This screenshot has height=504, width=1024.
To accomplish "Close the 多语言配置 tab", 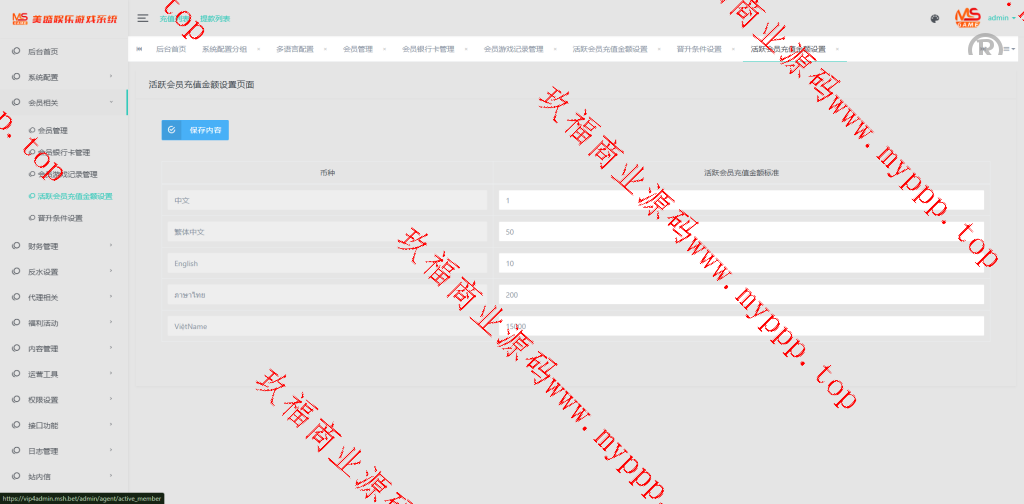I will (x=324, y=49).
